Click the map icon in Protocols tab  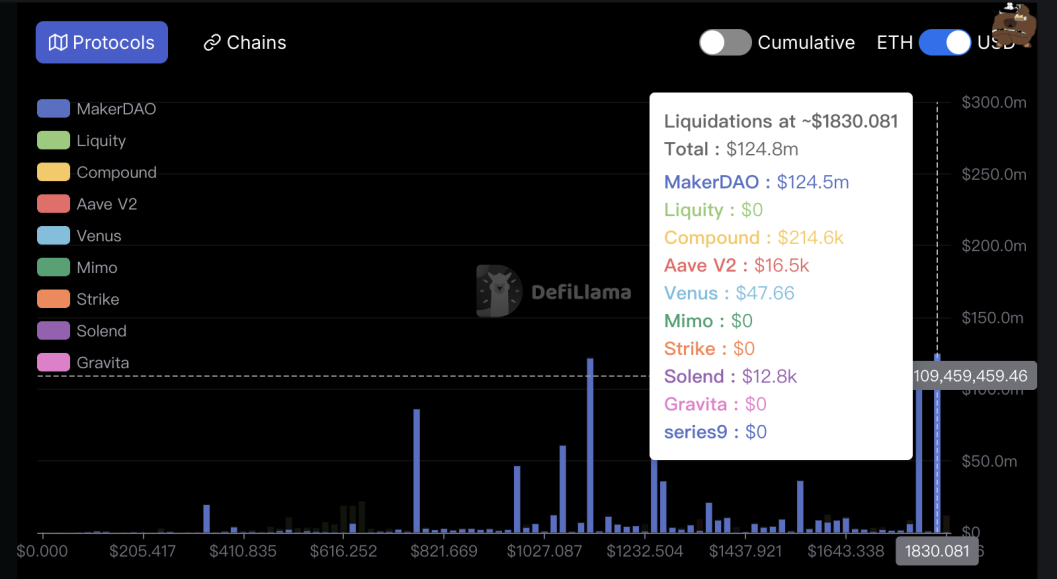[x=58, y=43]
